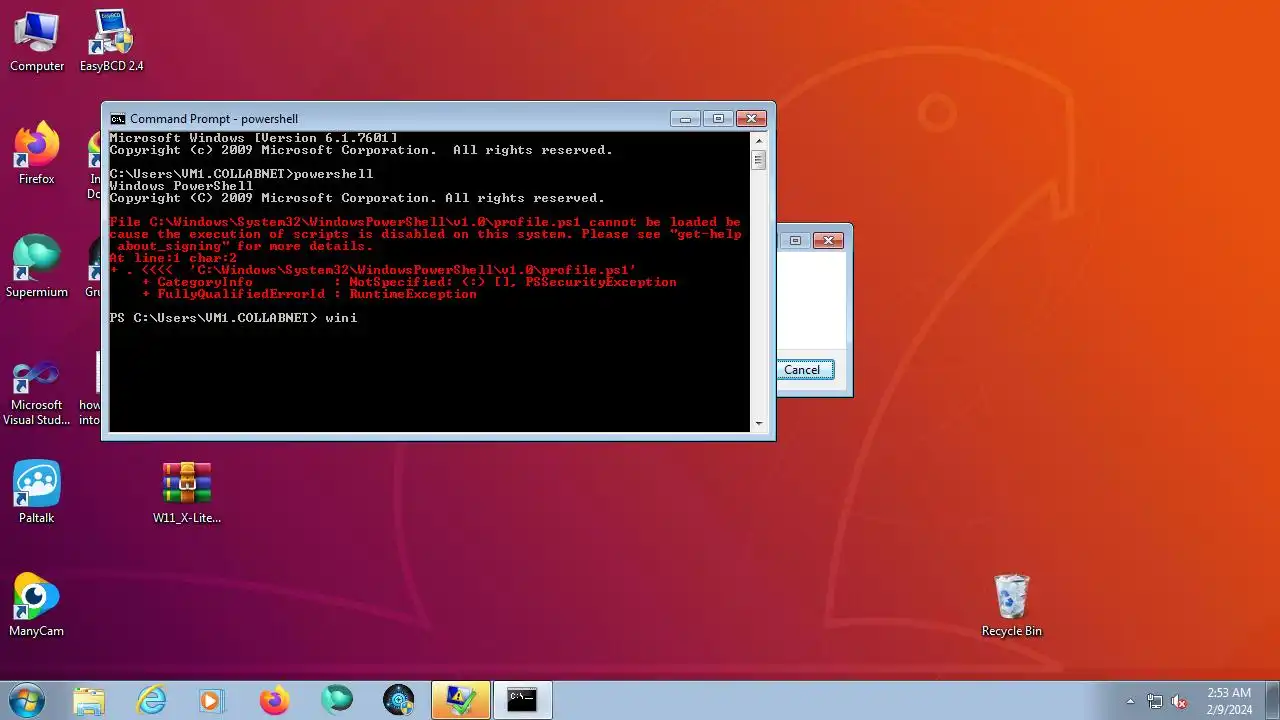Image resolution: width=1280 pixels, height=720 pixels.
Task: Select the Supermium desktop shortcut
Action: (37, 268)
